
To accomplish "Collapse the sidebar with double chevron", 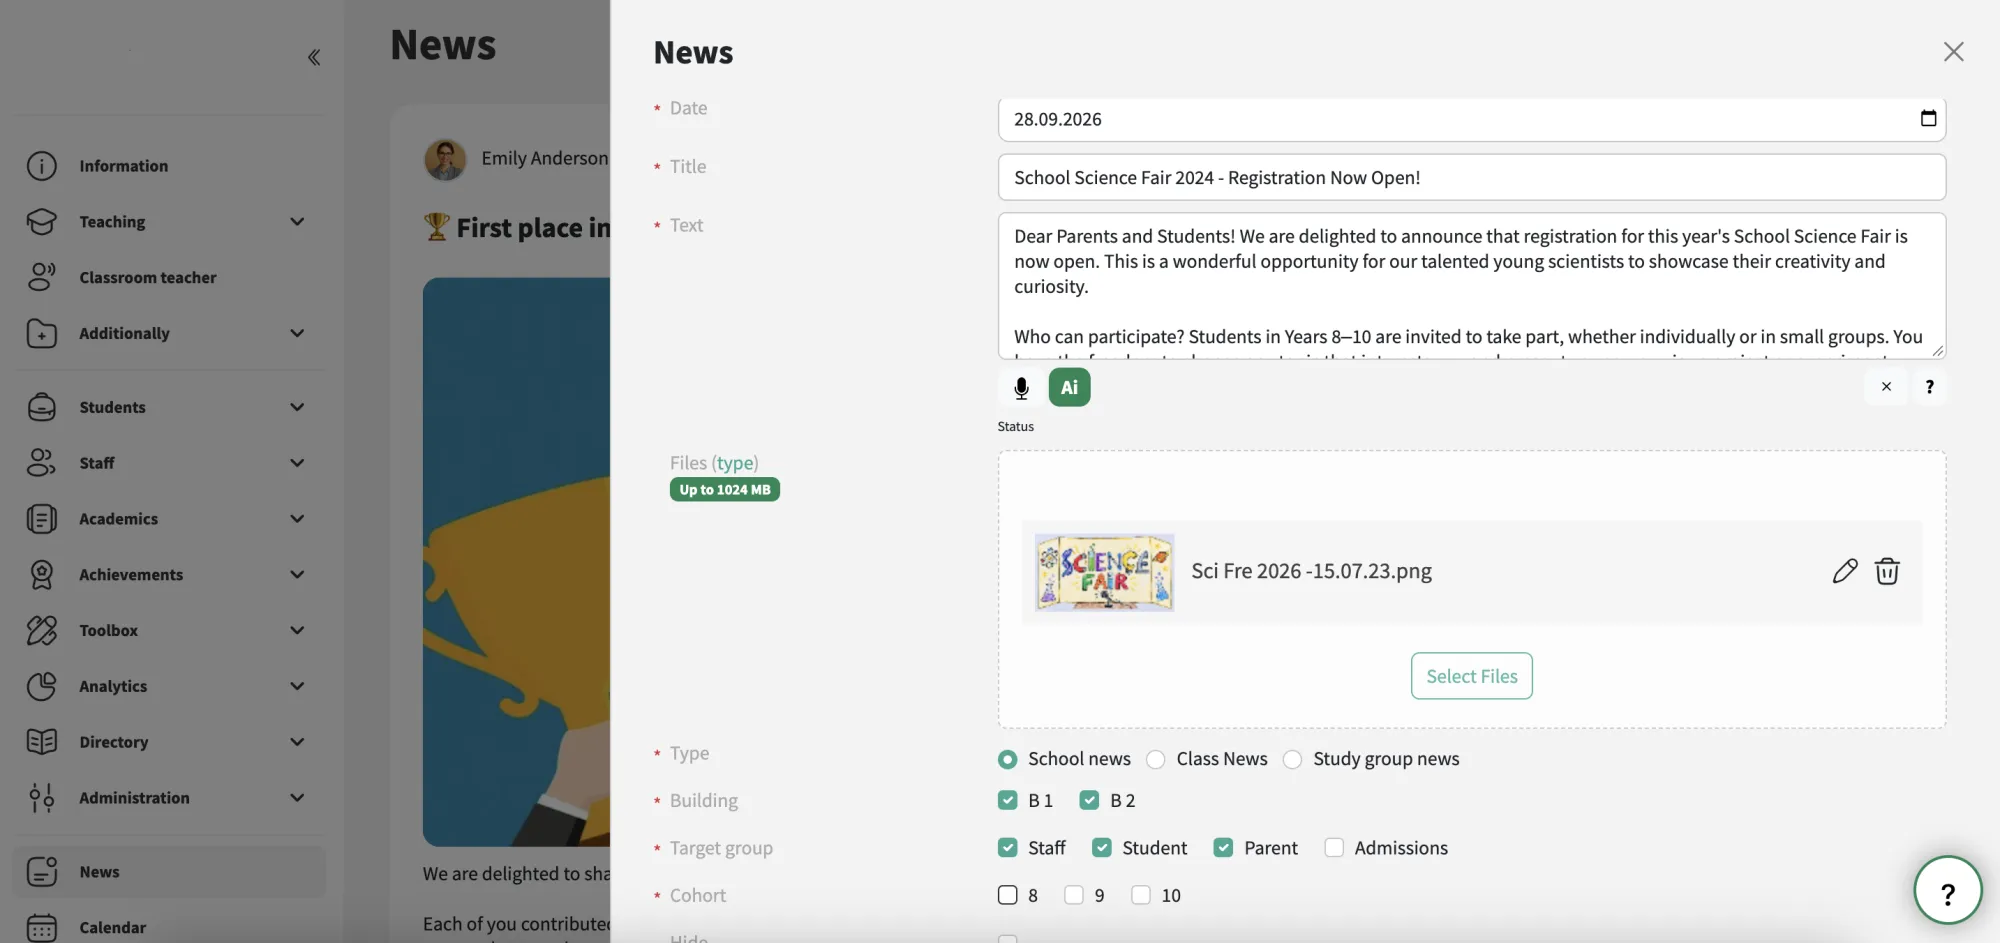I will coord(314,57).
